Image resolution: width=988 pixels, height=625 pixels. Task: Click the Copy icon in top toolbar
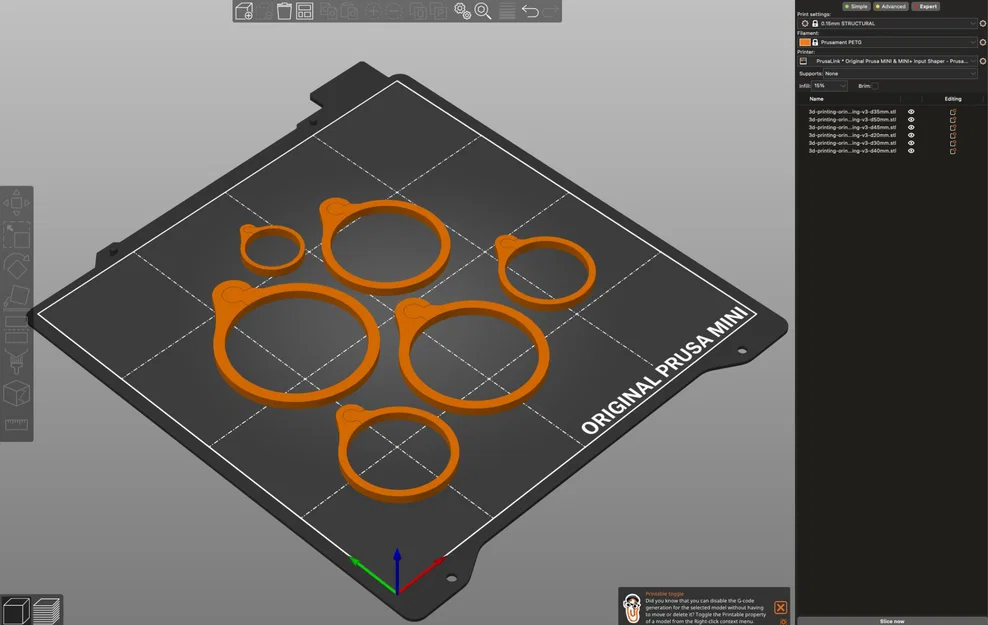coord(328,11)
